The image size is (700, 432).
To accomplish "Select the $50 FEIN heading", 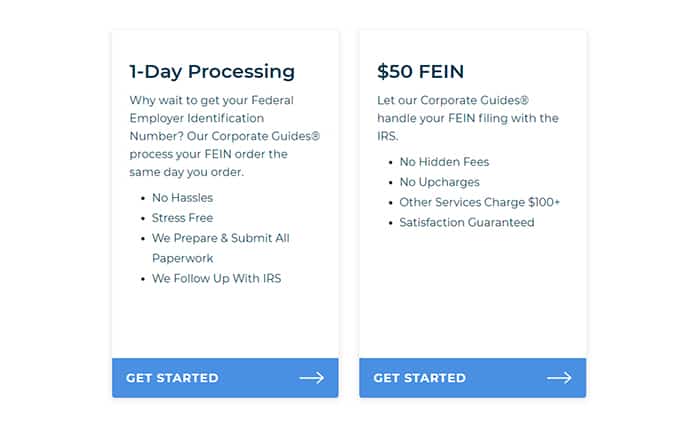I will pos(421,71).
